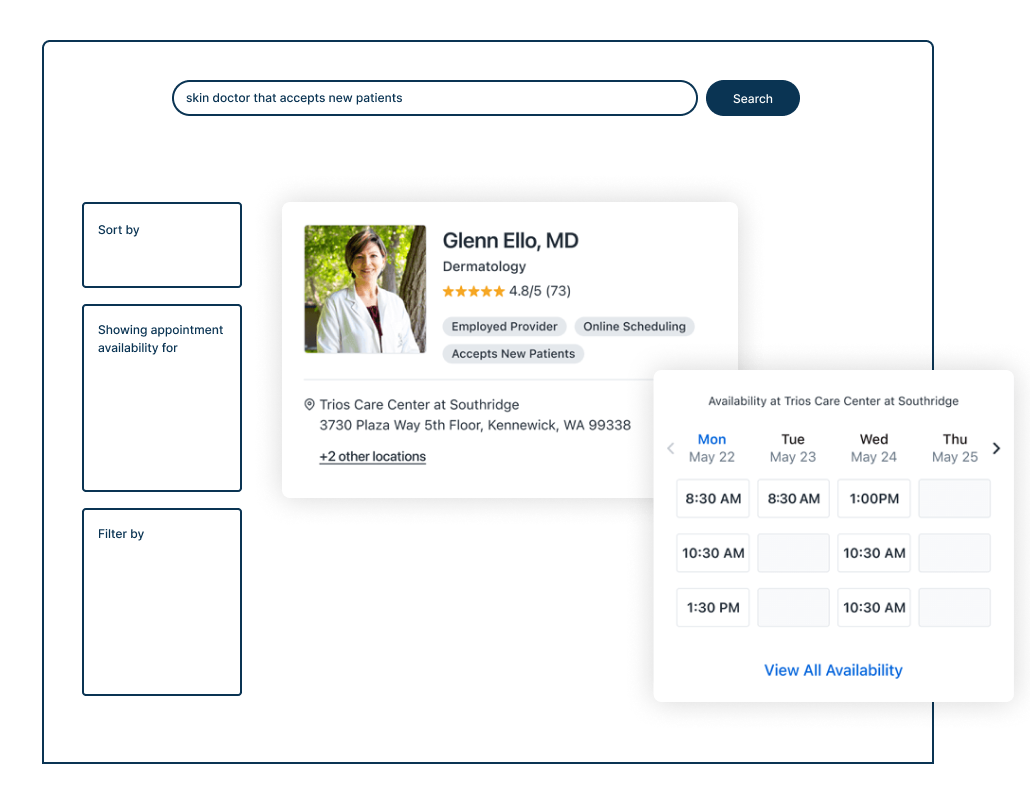Go to previous availability dates arrow
The image size is (1030, 812).
(x=671, y=448)
